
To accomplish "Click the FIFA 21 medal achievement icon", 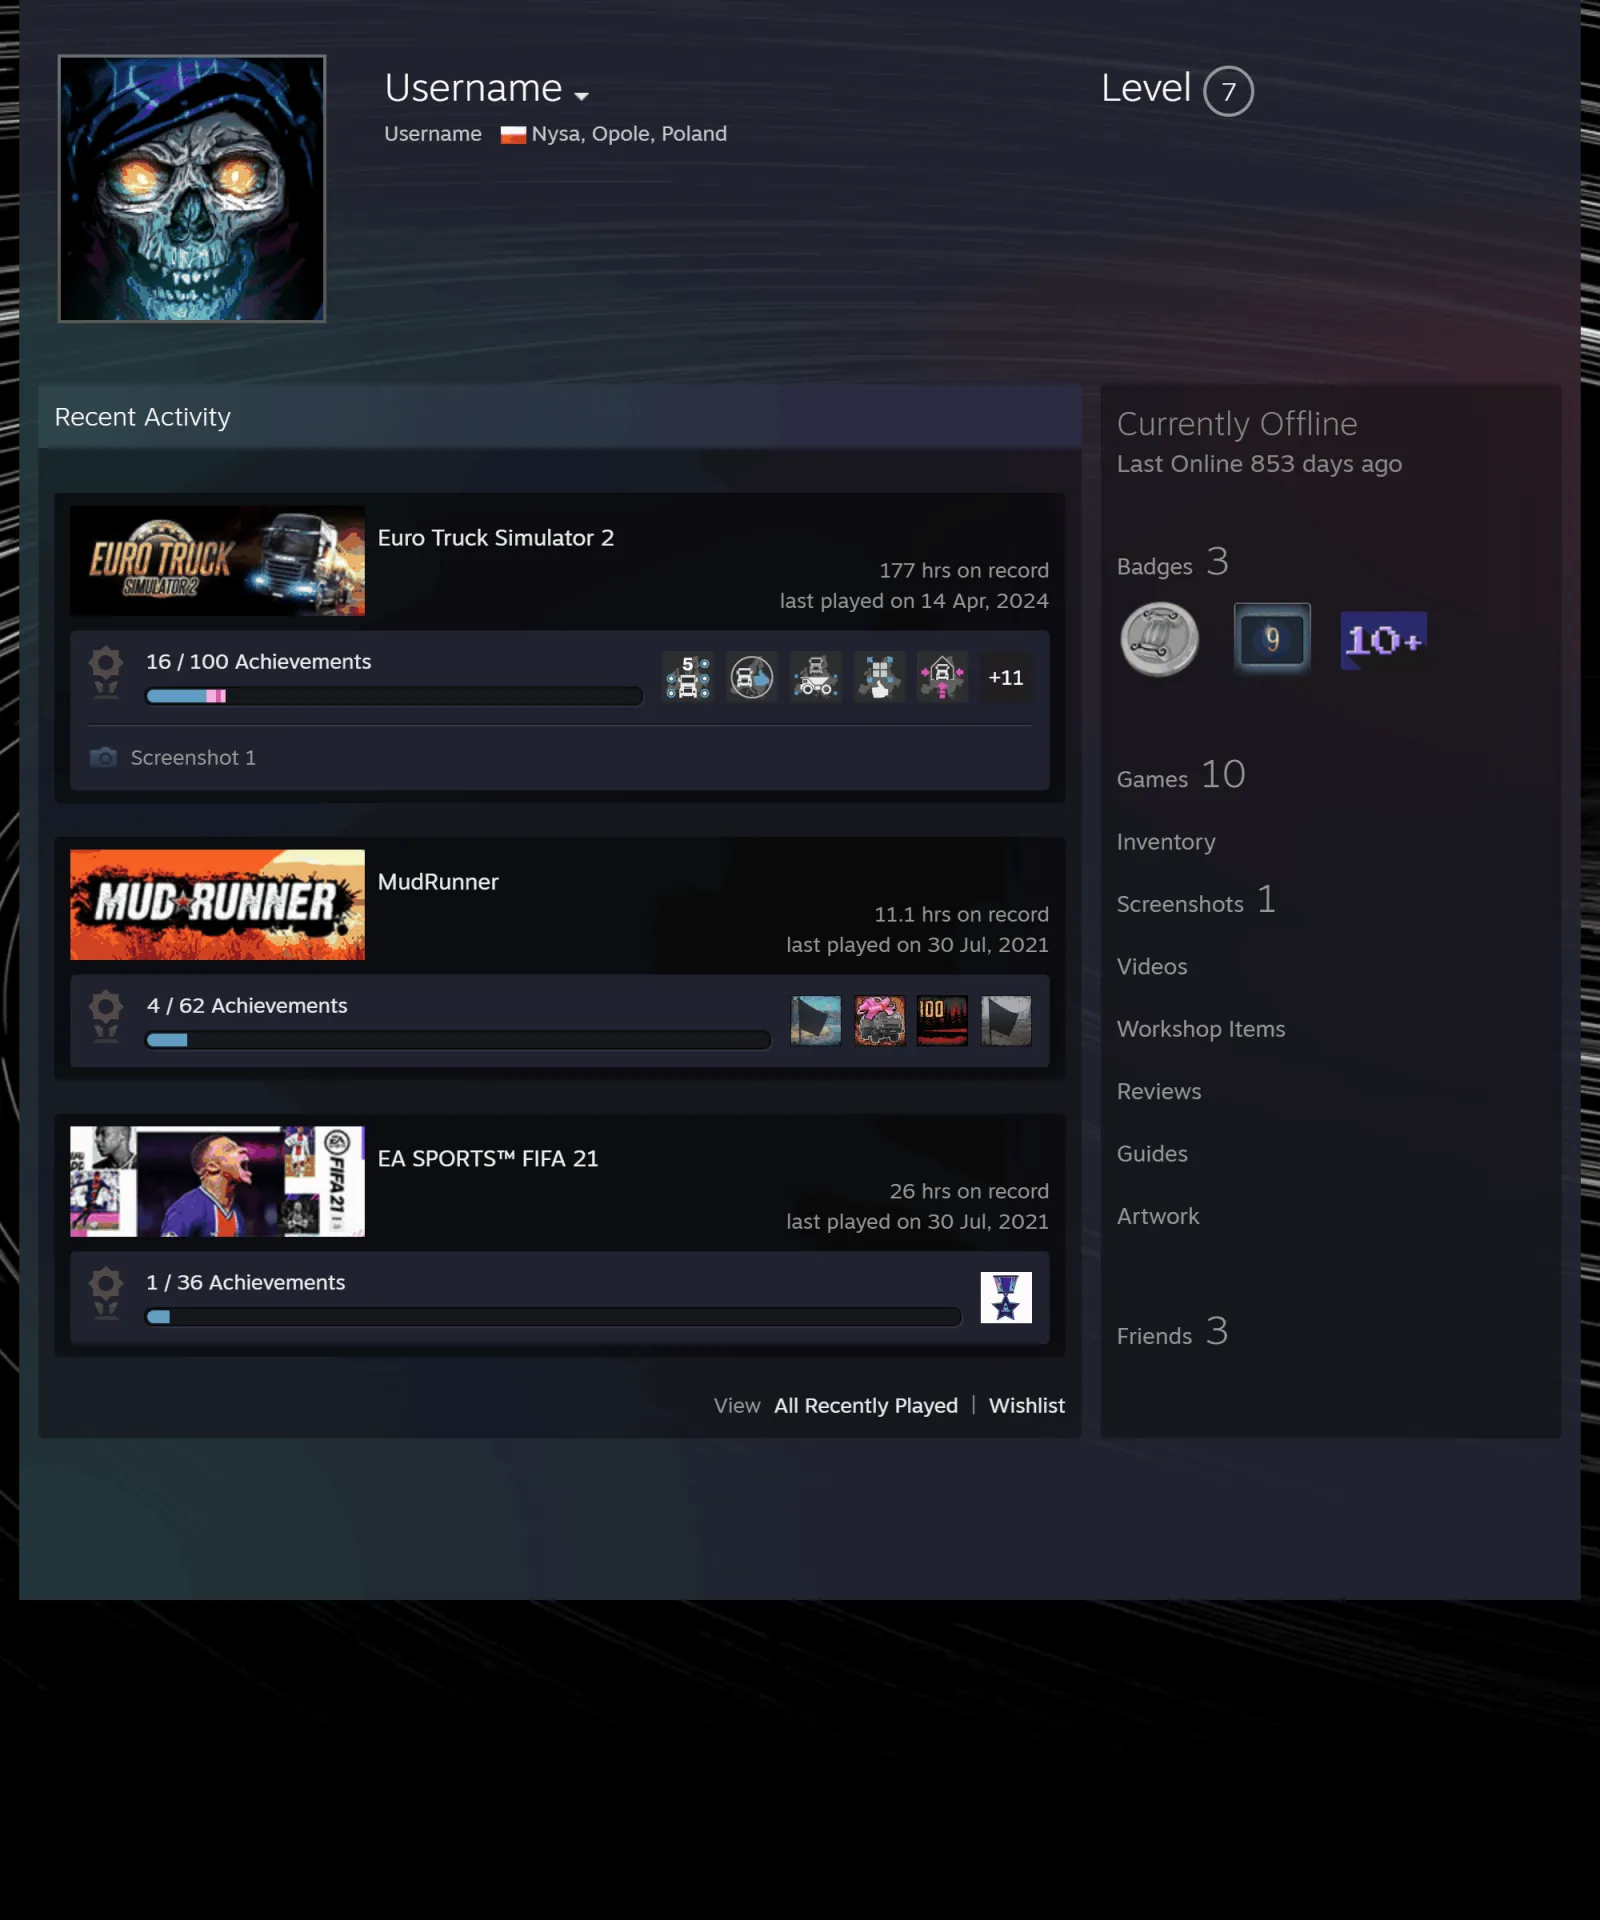I will pos(1006,1297).
